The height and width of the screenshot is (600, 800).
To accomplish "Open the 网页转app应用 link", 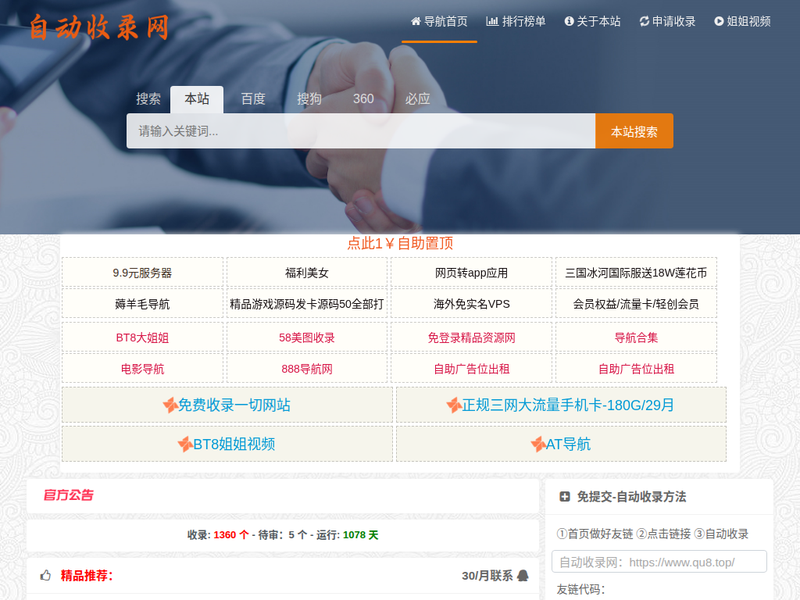I will [471, 273].
